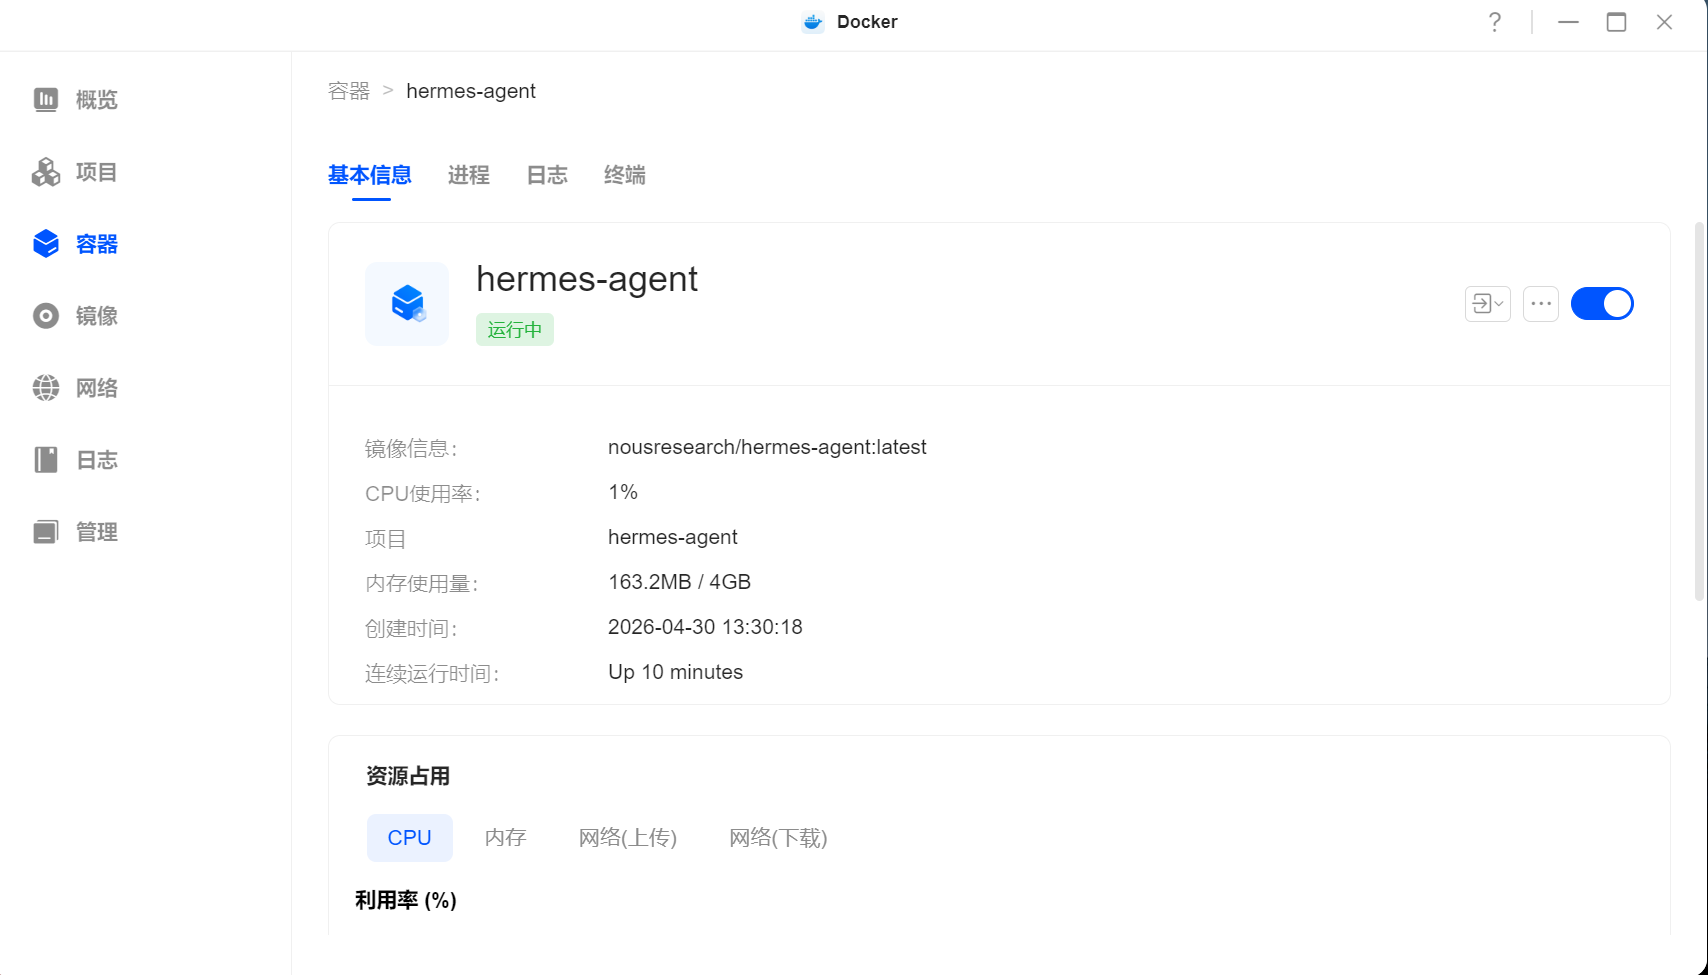Minimize the Docker window
Viewport: 1708px width, 975px height.
click(x=1568, y=22)
